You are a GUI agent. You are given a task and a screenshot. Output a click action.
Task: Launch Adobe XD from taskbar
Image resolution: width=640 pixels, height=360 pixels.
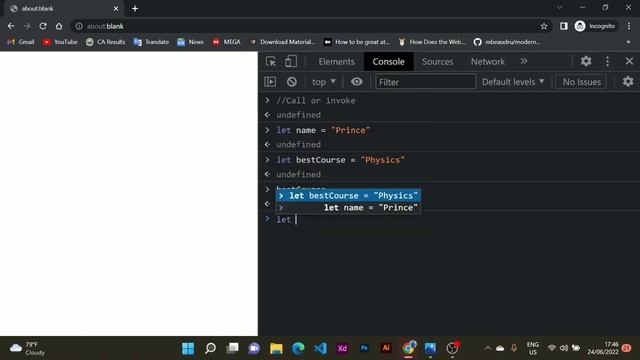[x=342, y=348]
